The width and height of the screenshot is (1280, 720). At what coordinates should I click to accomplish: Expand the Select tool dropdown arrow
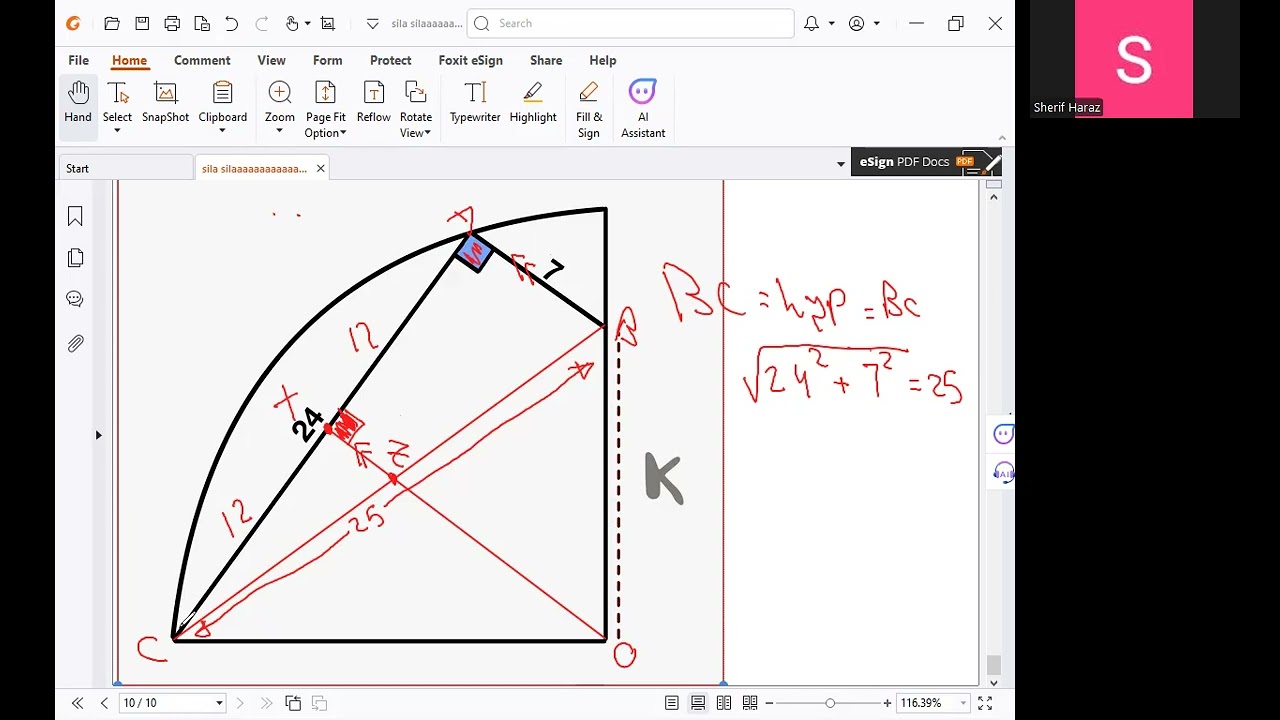[117, 131]
